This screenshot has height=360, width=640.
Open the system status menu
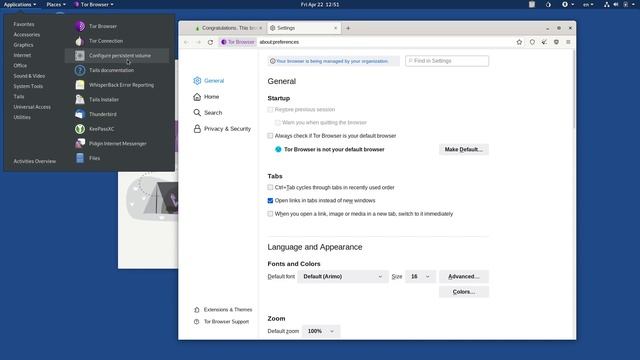pyautogui.click(x=620, y=4)
